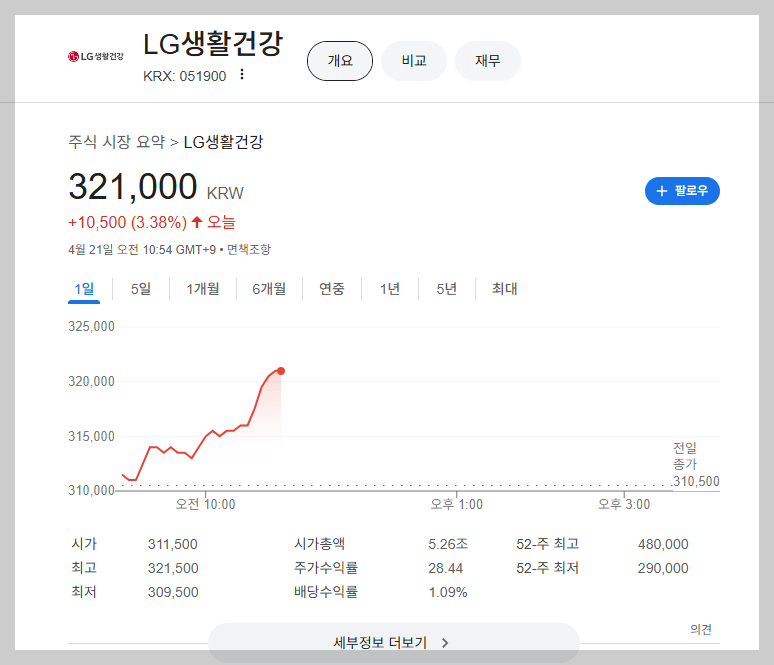Click the 오후 3:00 axis label
This screenshot has width=774, height=665.
coord(624,505)
